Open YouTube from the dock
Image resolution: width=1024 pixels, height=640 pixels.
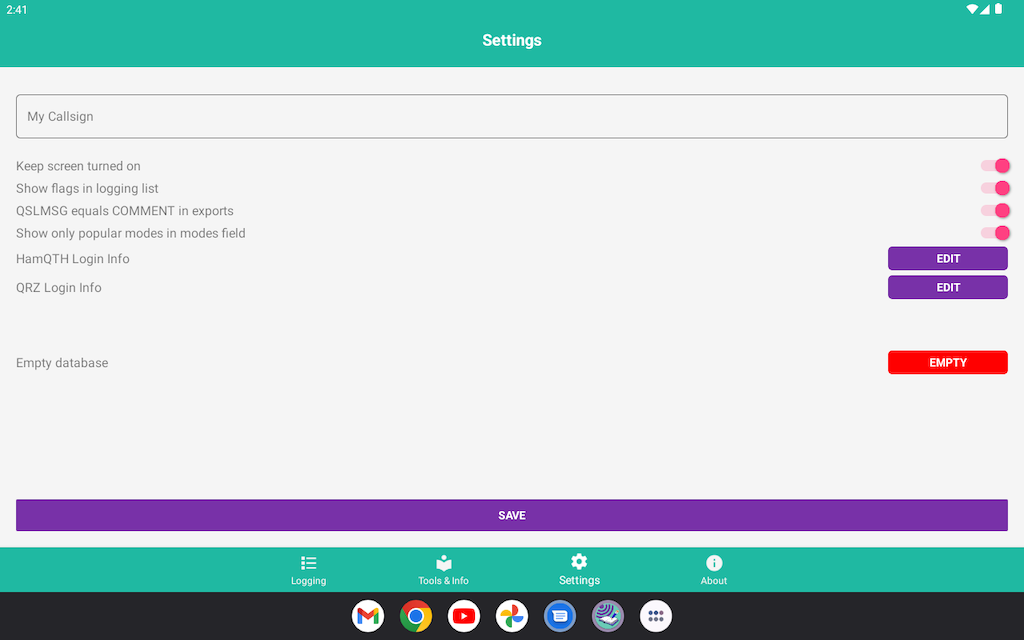(464, 616)
